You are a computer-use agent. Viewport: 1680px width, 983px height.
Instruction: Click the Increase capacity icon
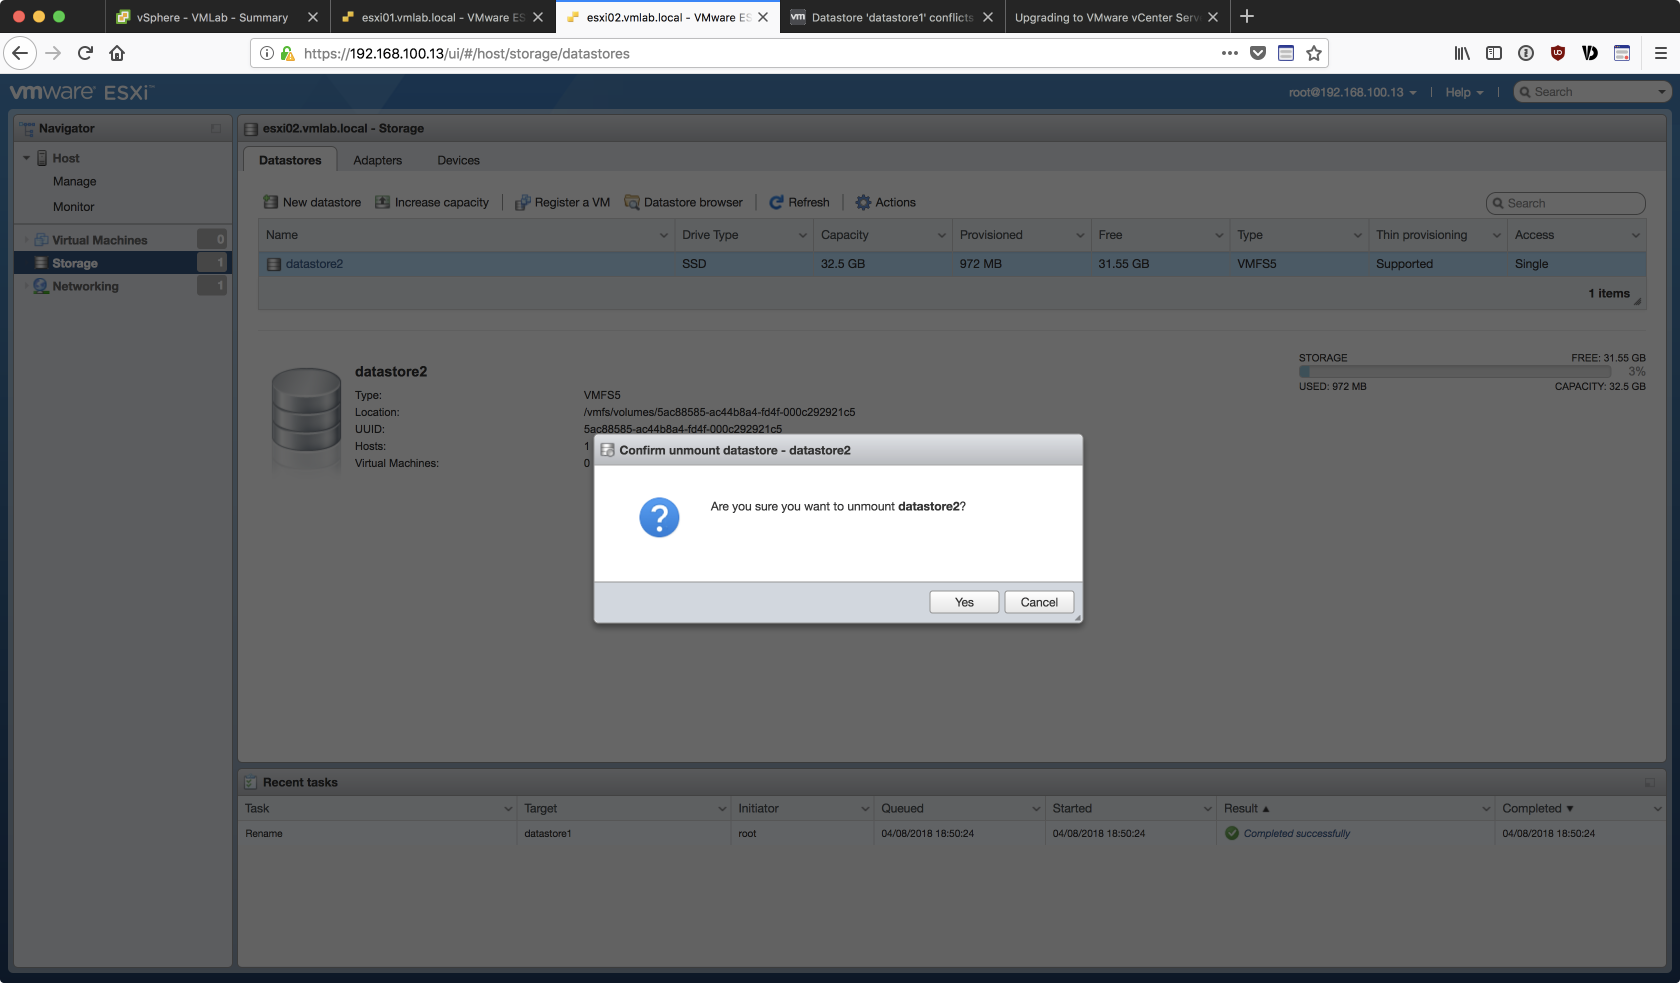(x=382, y=202)
